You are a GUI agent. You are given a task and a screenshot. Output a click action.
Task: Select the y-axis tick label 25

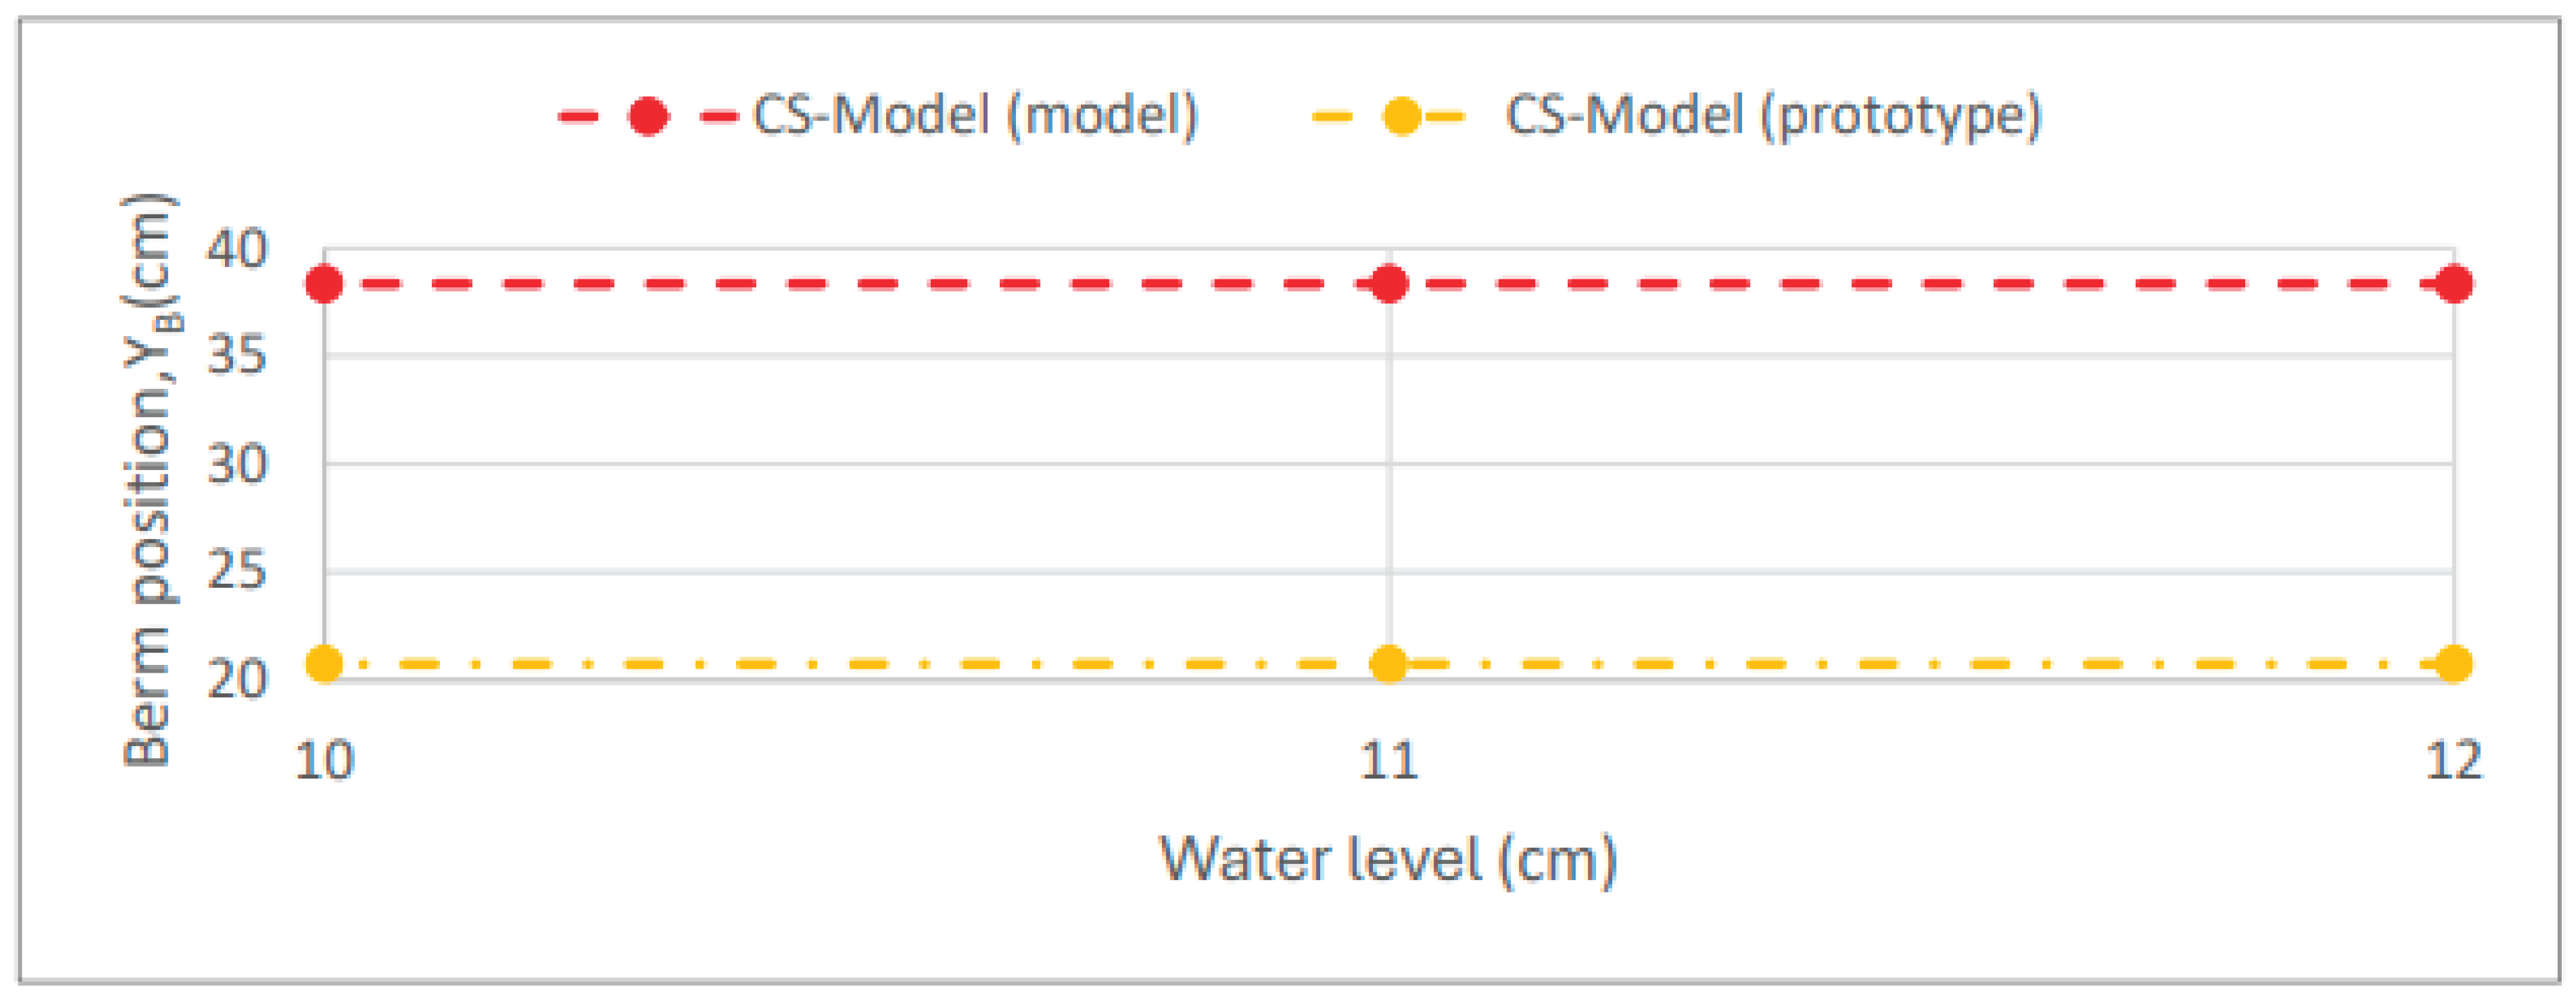pos(237,571)
